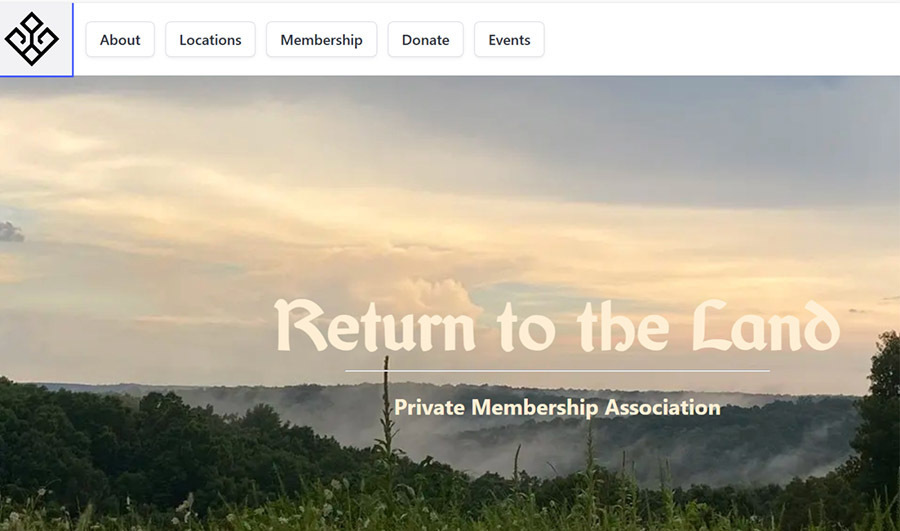Select the Membership navigation button
Viewport: 900px width, 531px height.
coord(321,40)
